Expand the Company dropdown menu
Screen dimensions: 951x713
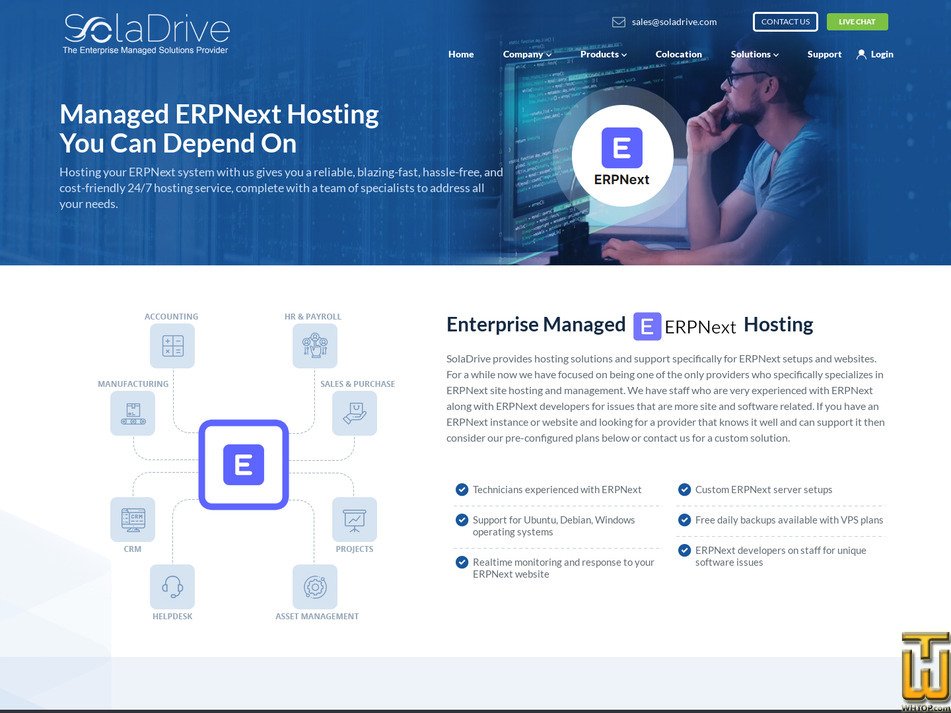click(527, 54)
